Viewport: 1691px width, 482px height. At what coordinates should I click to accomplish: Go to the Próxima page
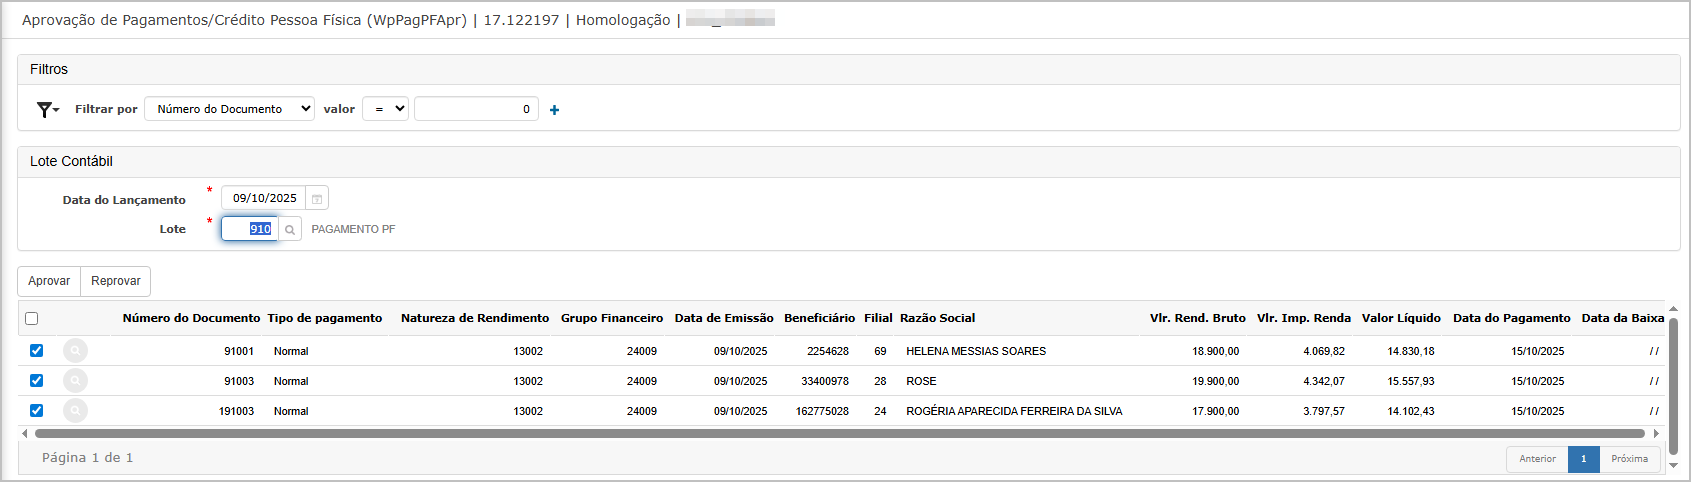1629,459
